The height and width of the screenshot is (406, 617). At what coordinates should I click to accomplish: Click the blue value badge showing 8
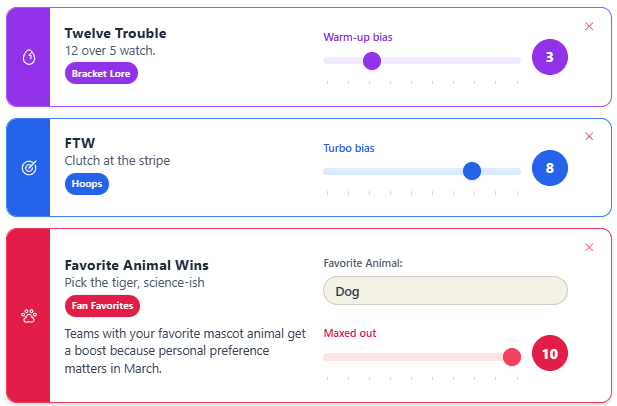click(x=549, y=168)
